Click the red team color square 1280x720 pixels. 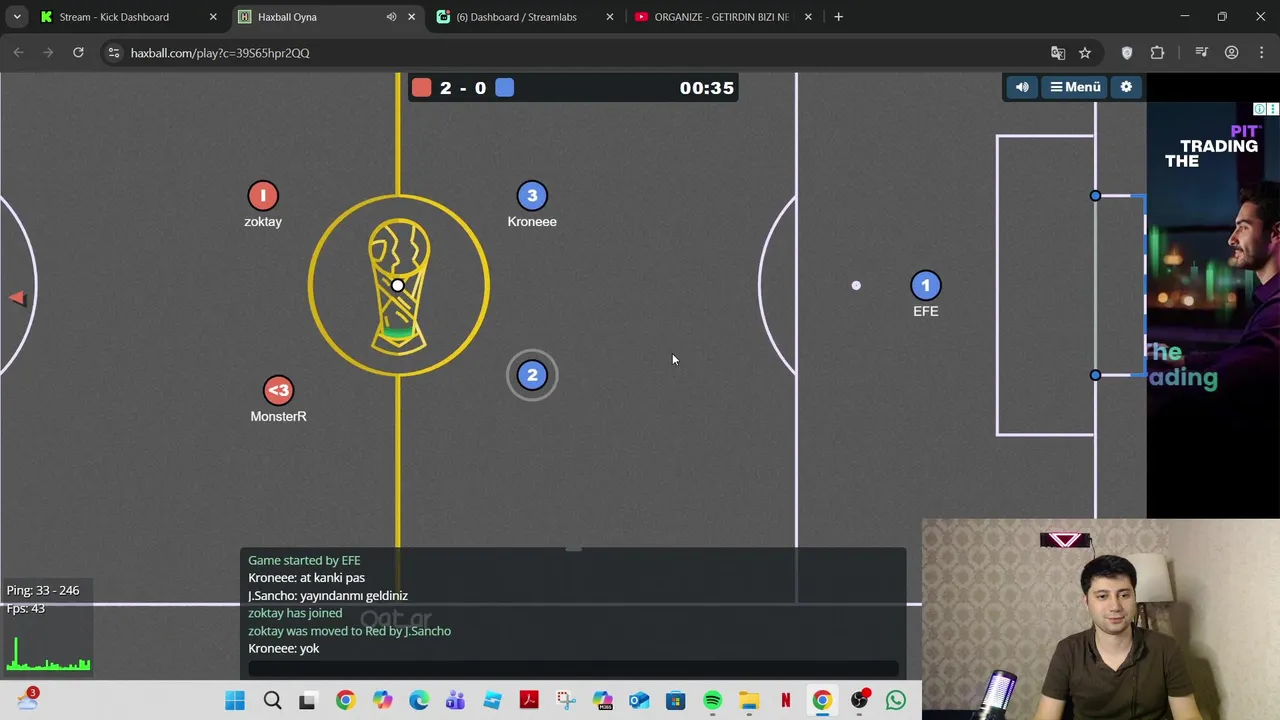click(421, 88)
